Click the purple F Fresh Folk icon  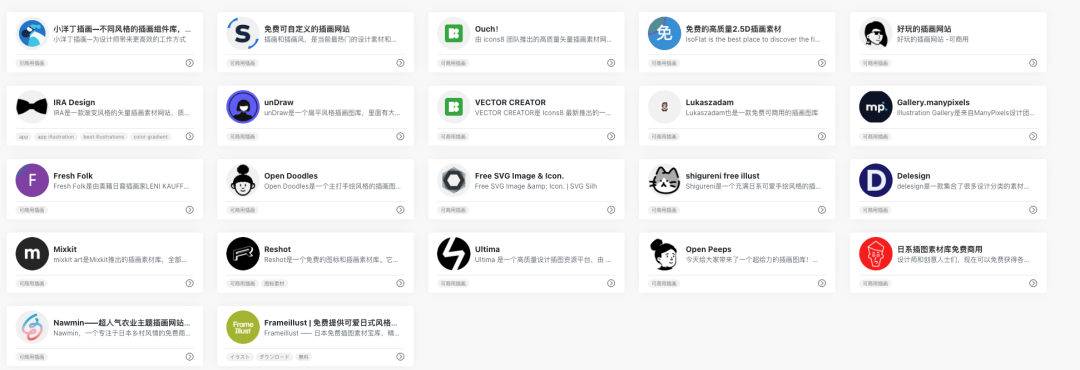pos(32,181)
